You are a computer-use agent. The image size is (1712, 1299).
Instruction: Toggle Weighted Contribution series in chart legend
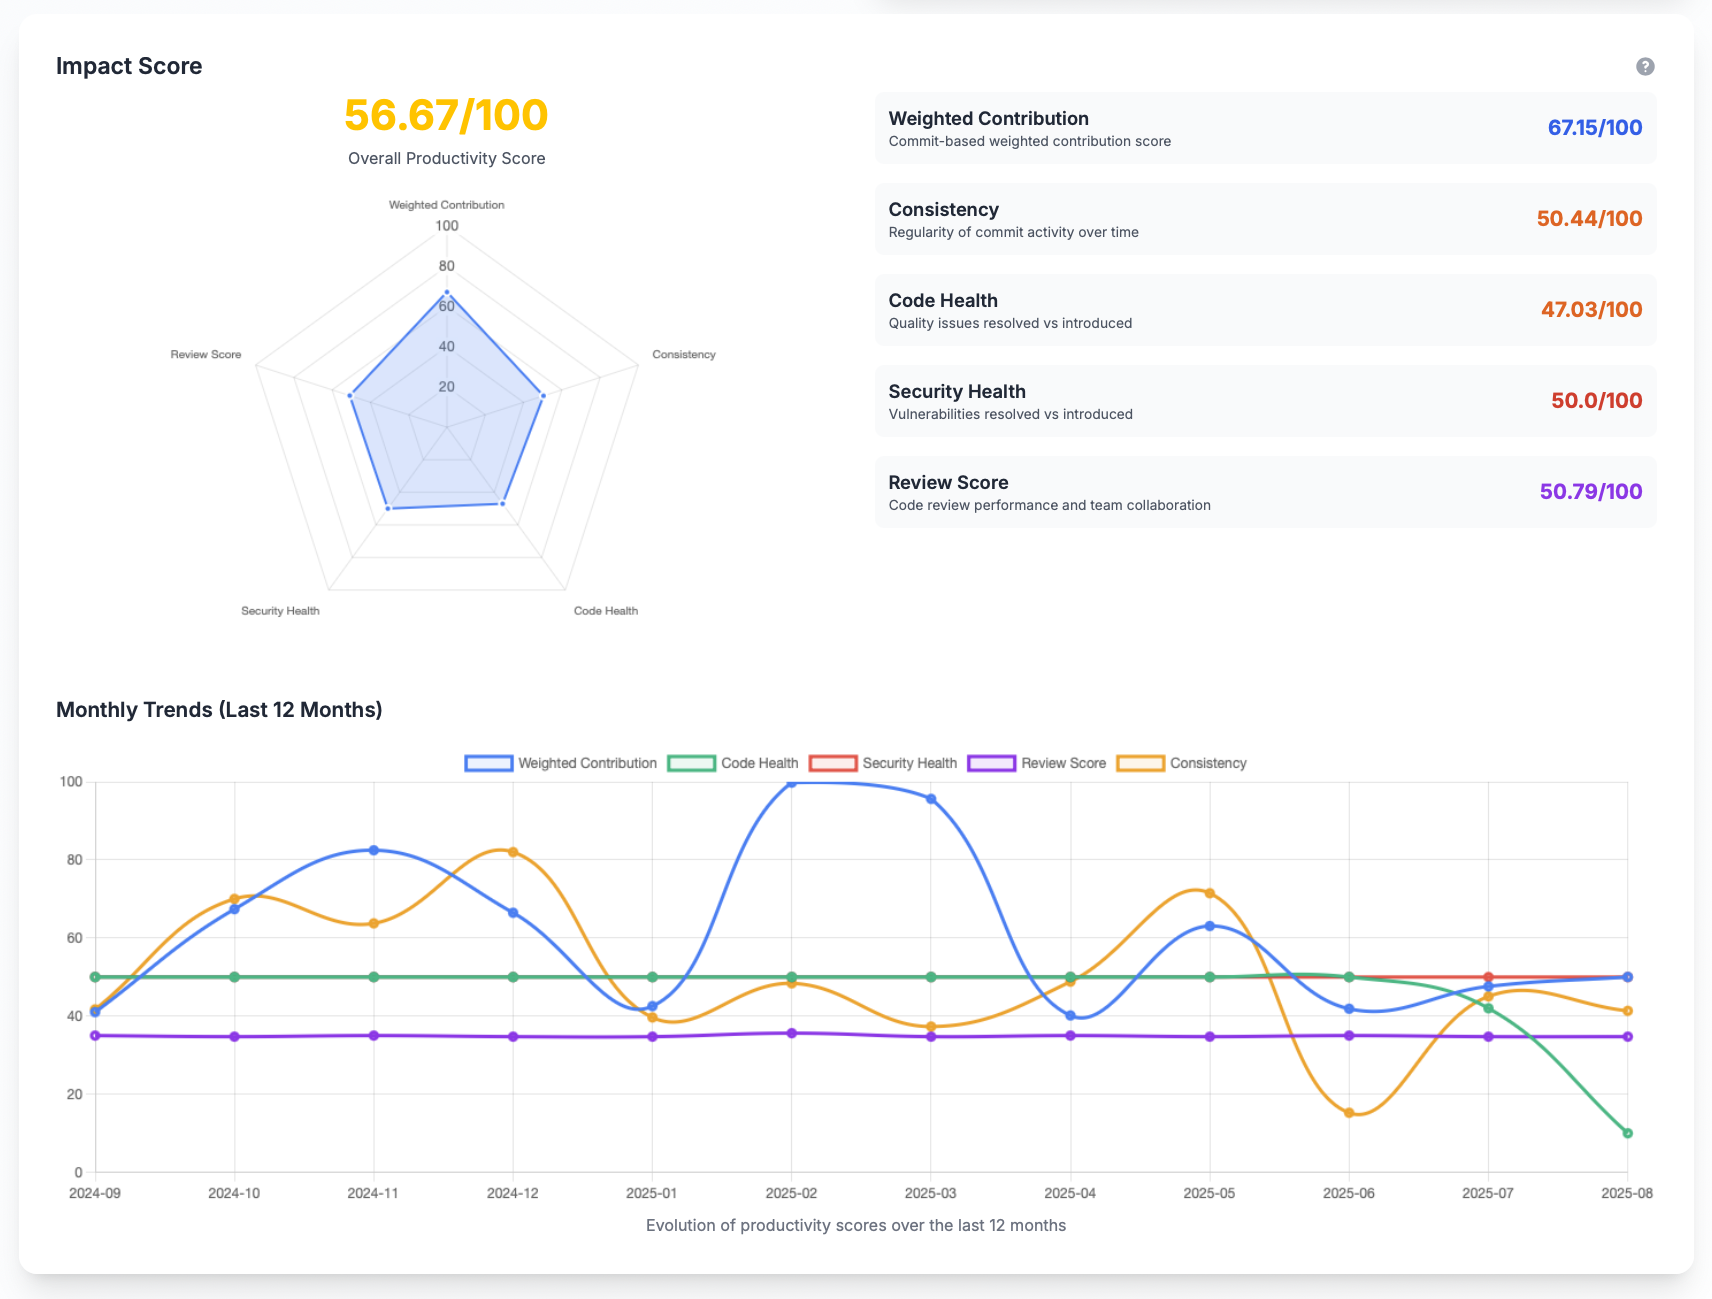pos(561,763)
